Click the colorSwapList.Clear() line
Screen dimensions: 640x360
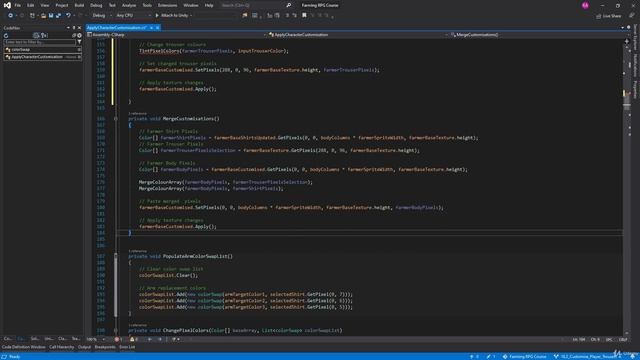(x=168, y=275)
